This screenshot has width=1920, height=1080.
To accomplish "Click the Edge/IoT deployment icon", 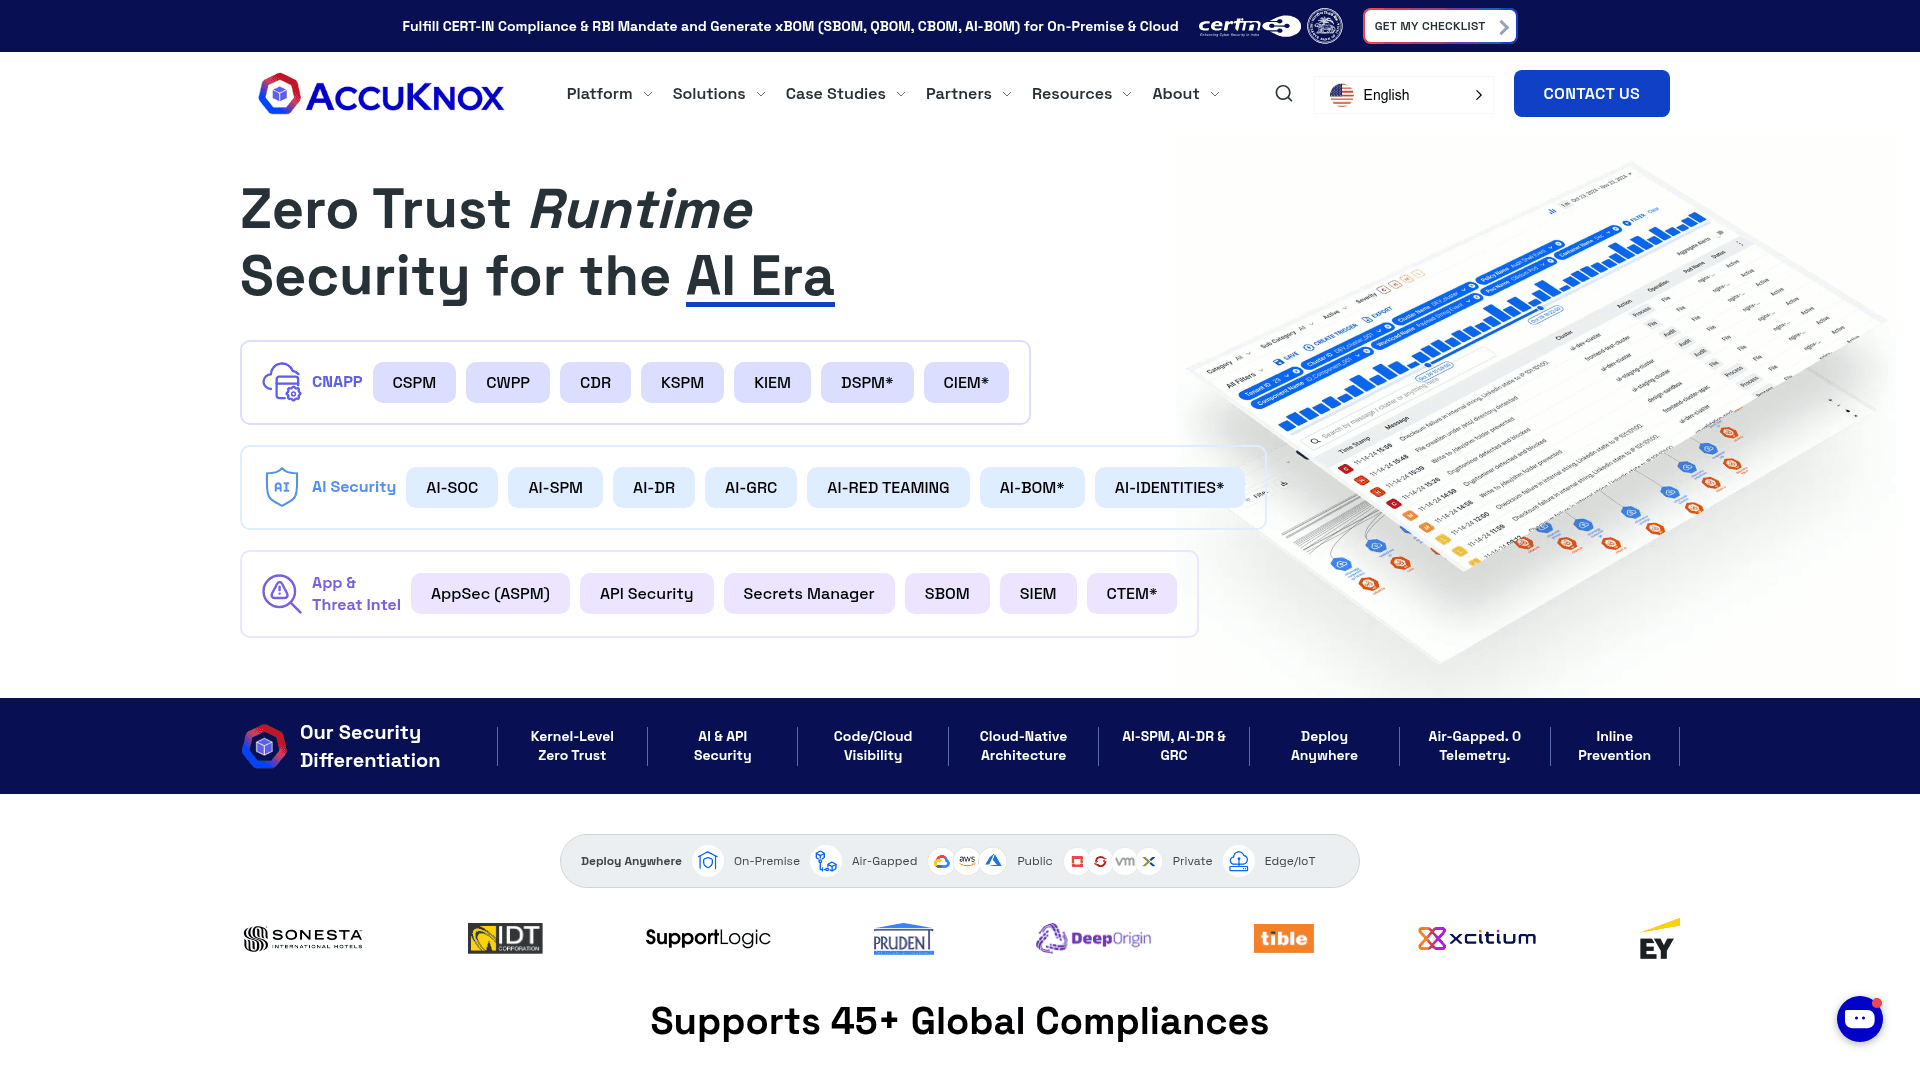I will (1239, 861).
